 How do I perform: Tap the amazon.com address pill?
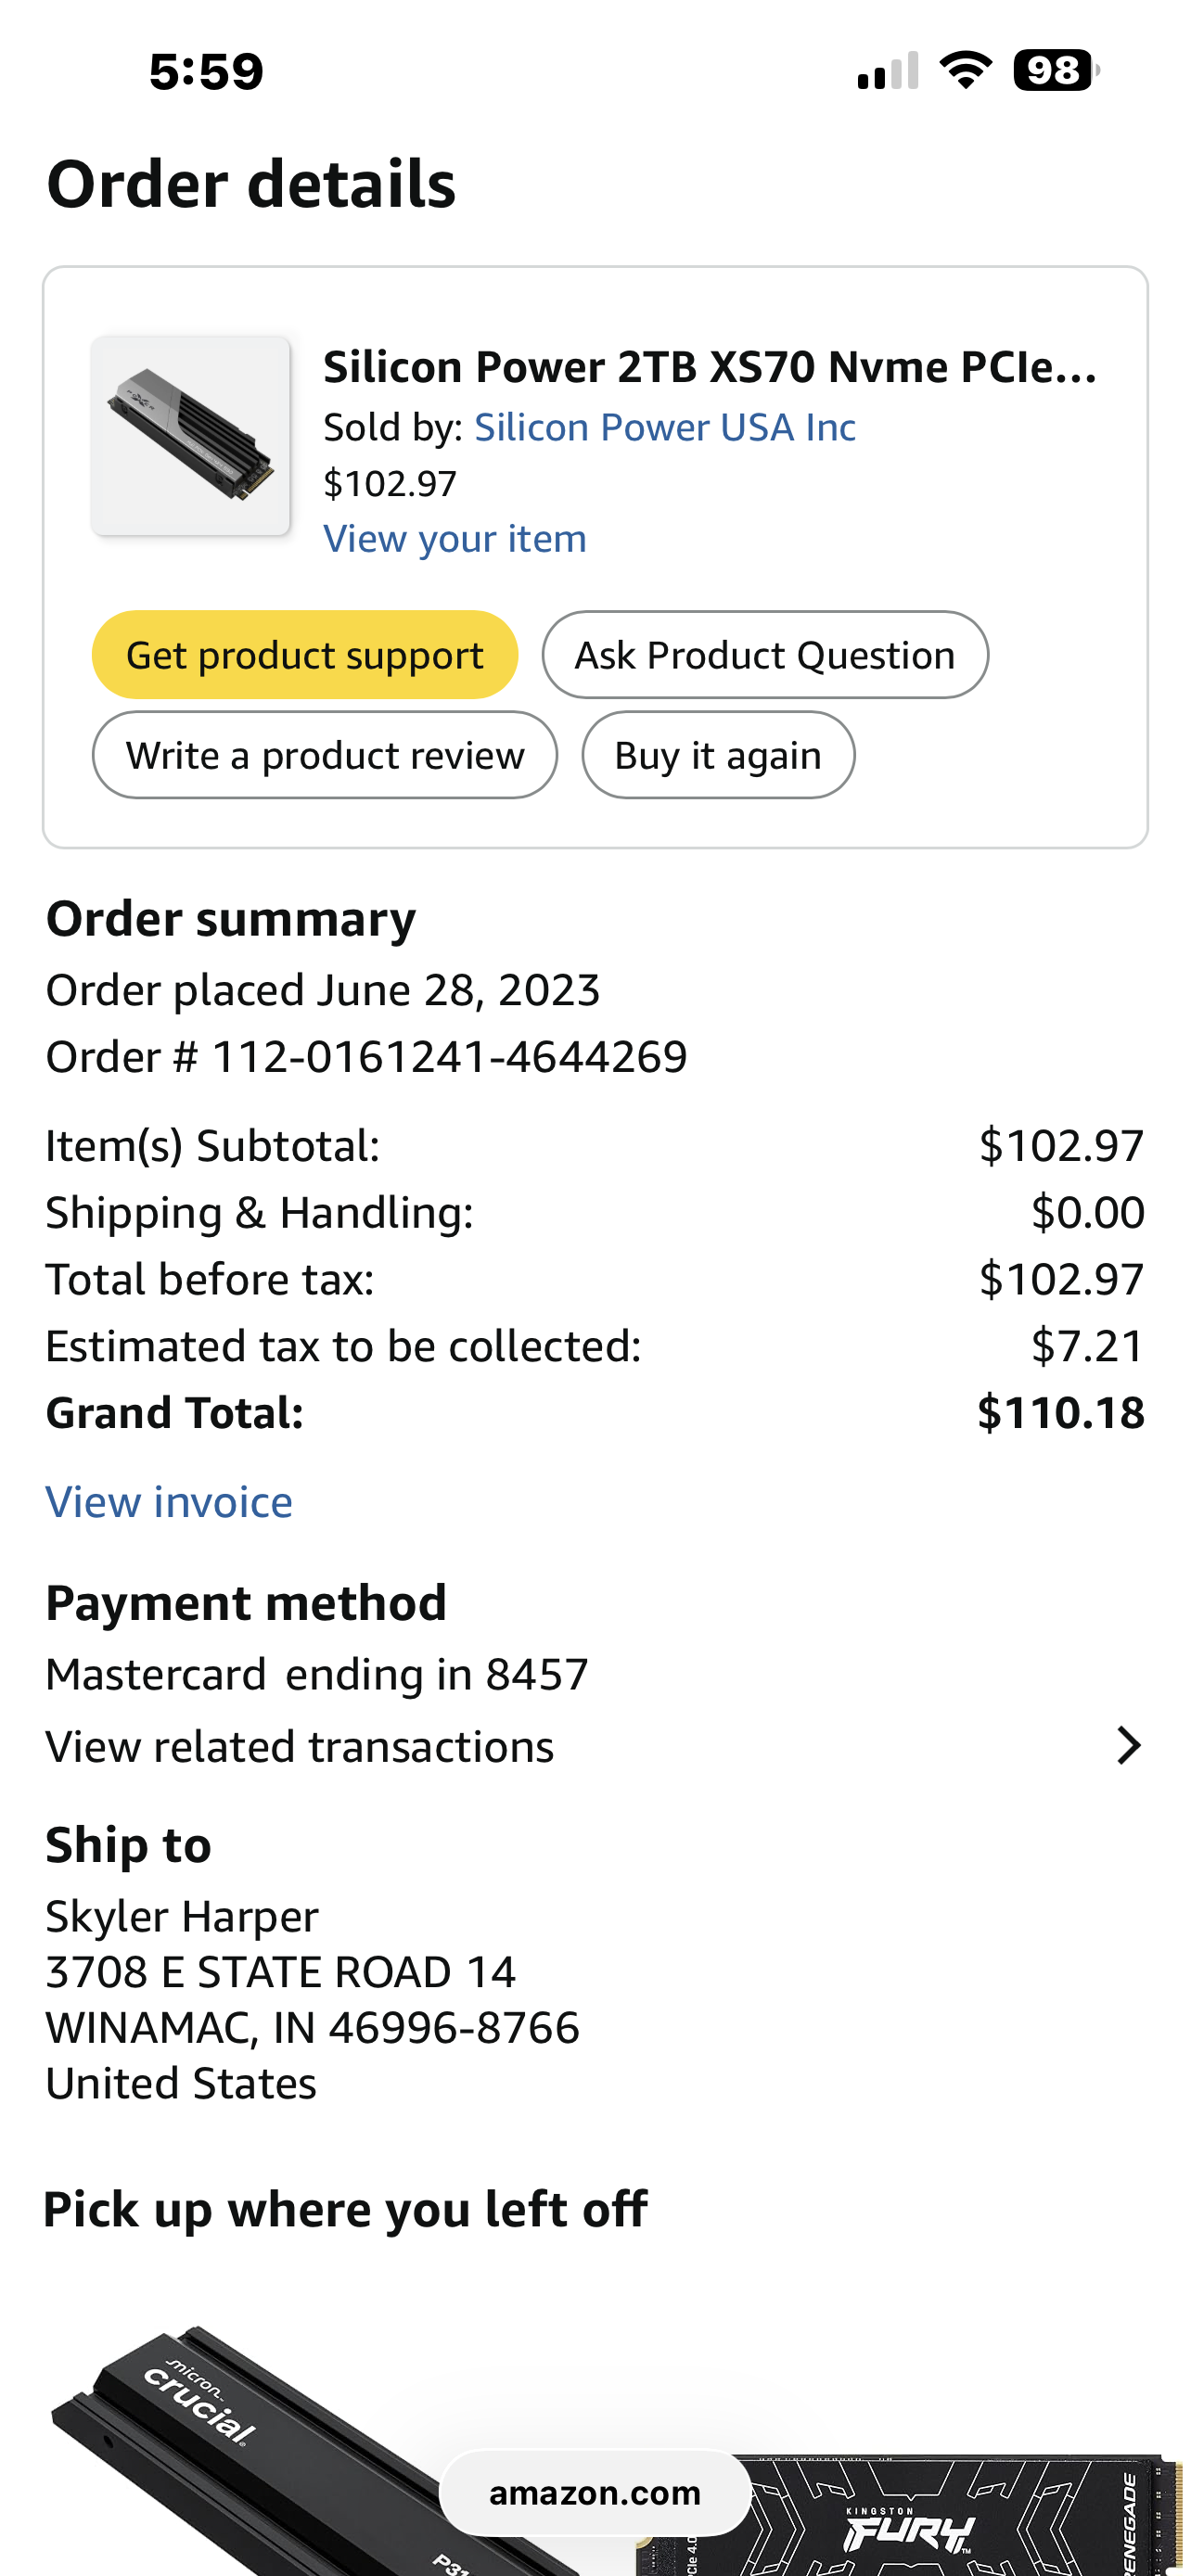point(595,2493)
